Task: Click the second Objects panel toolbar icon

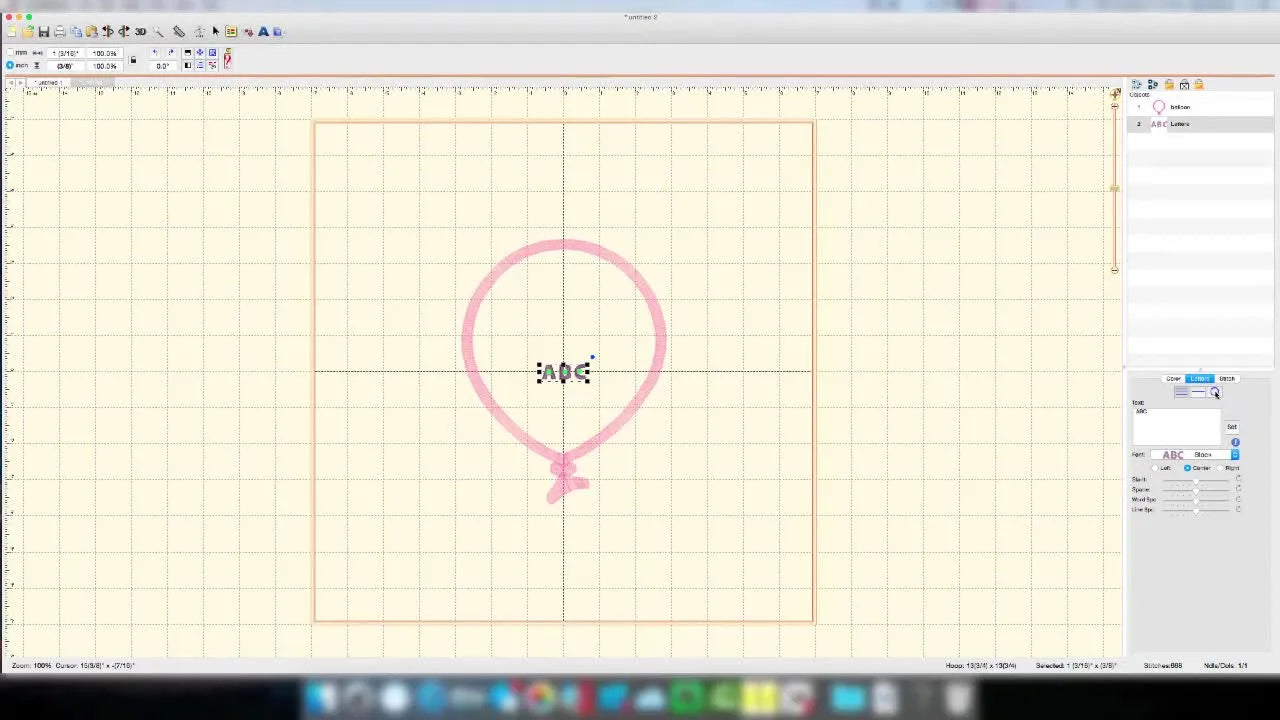Action: pos(1153,85)
